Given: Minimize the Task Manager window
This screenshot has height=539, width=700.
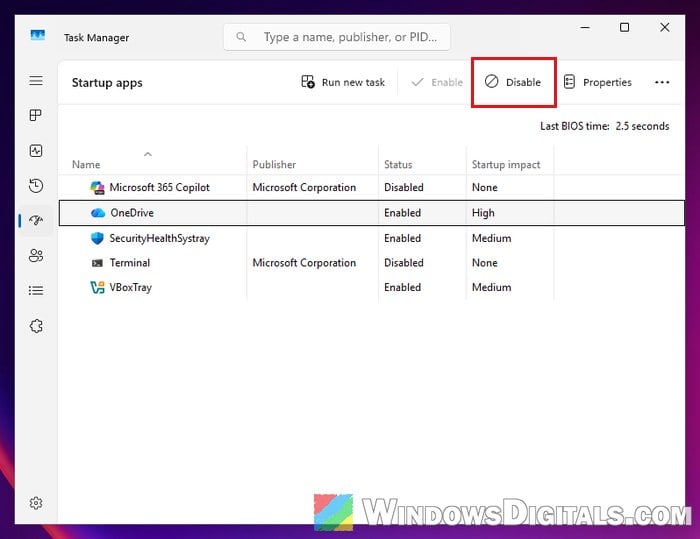Looking at the screenshot, I should [585, 28].
